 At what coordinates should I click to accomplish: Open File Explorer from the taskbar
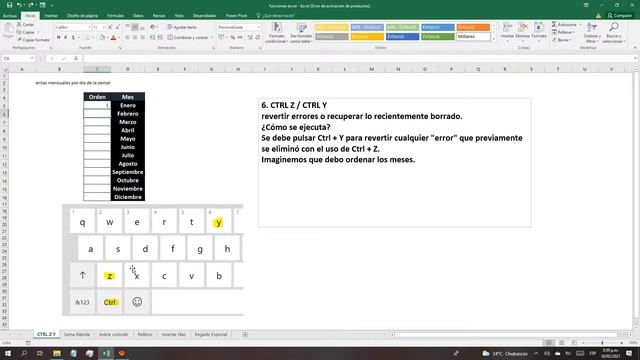(57, 353)
